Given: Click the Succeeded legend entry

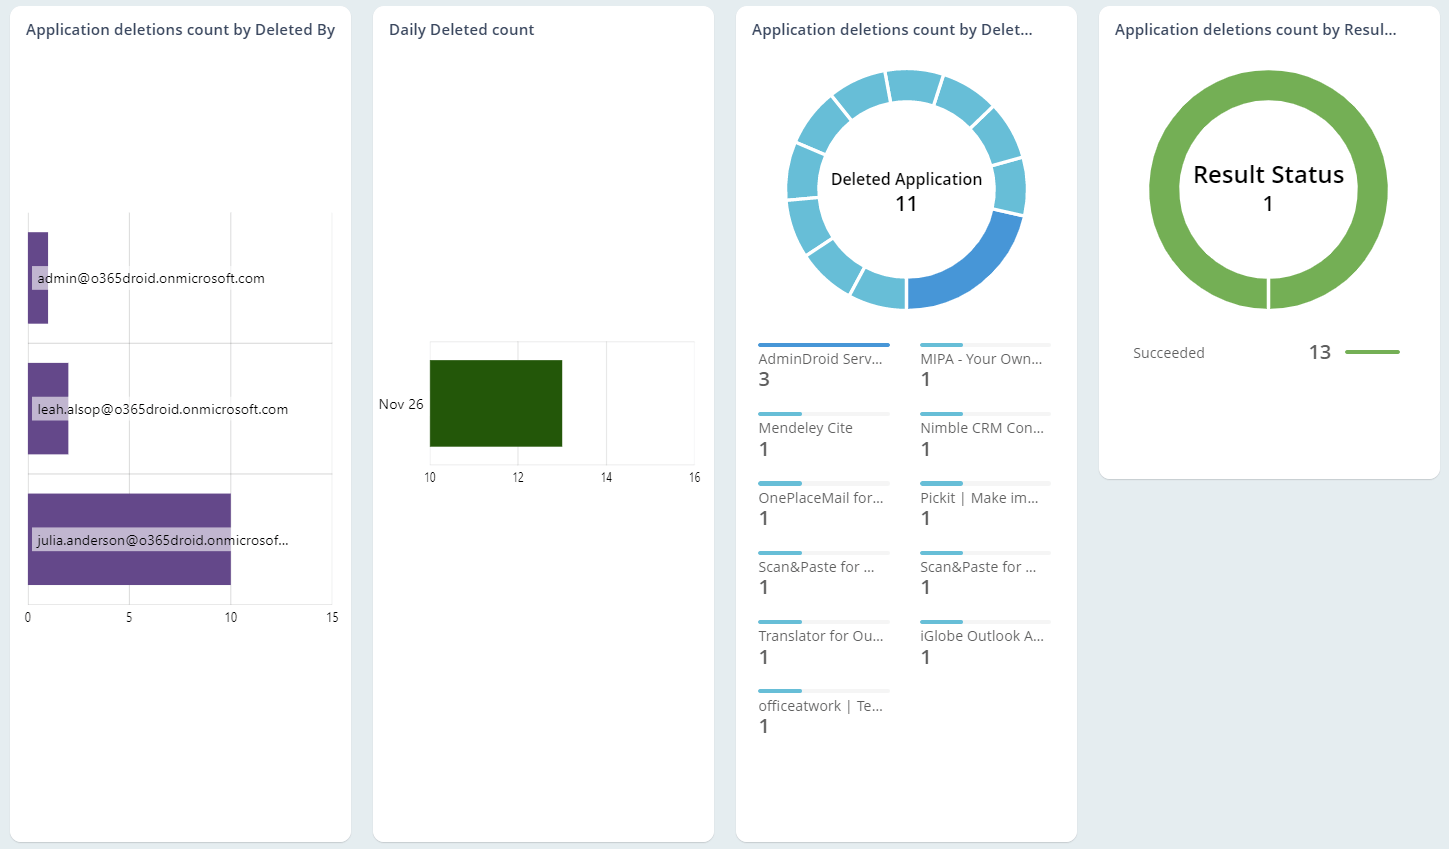Looking at the screenshot, I should point(1168,353).
